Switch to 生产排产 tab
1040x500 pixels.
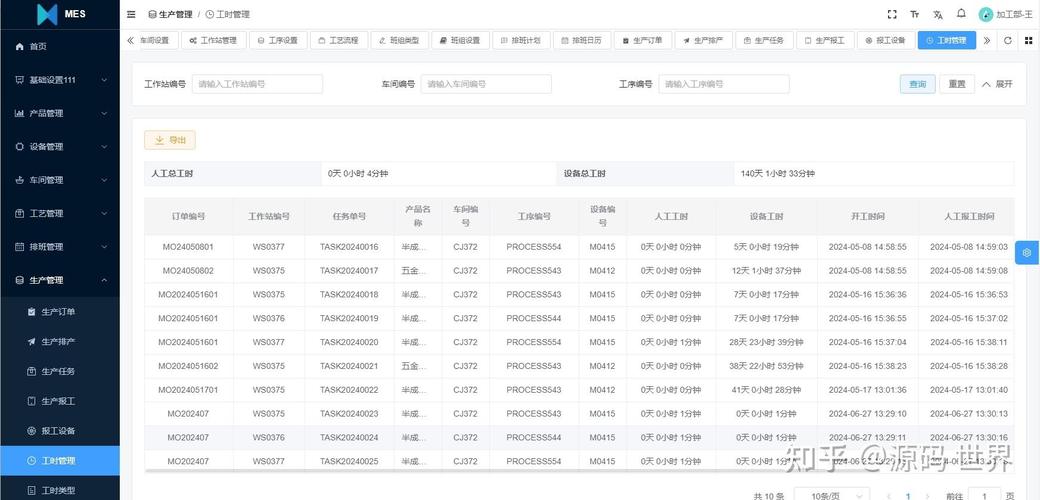(x=704, y=40)
